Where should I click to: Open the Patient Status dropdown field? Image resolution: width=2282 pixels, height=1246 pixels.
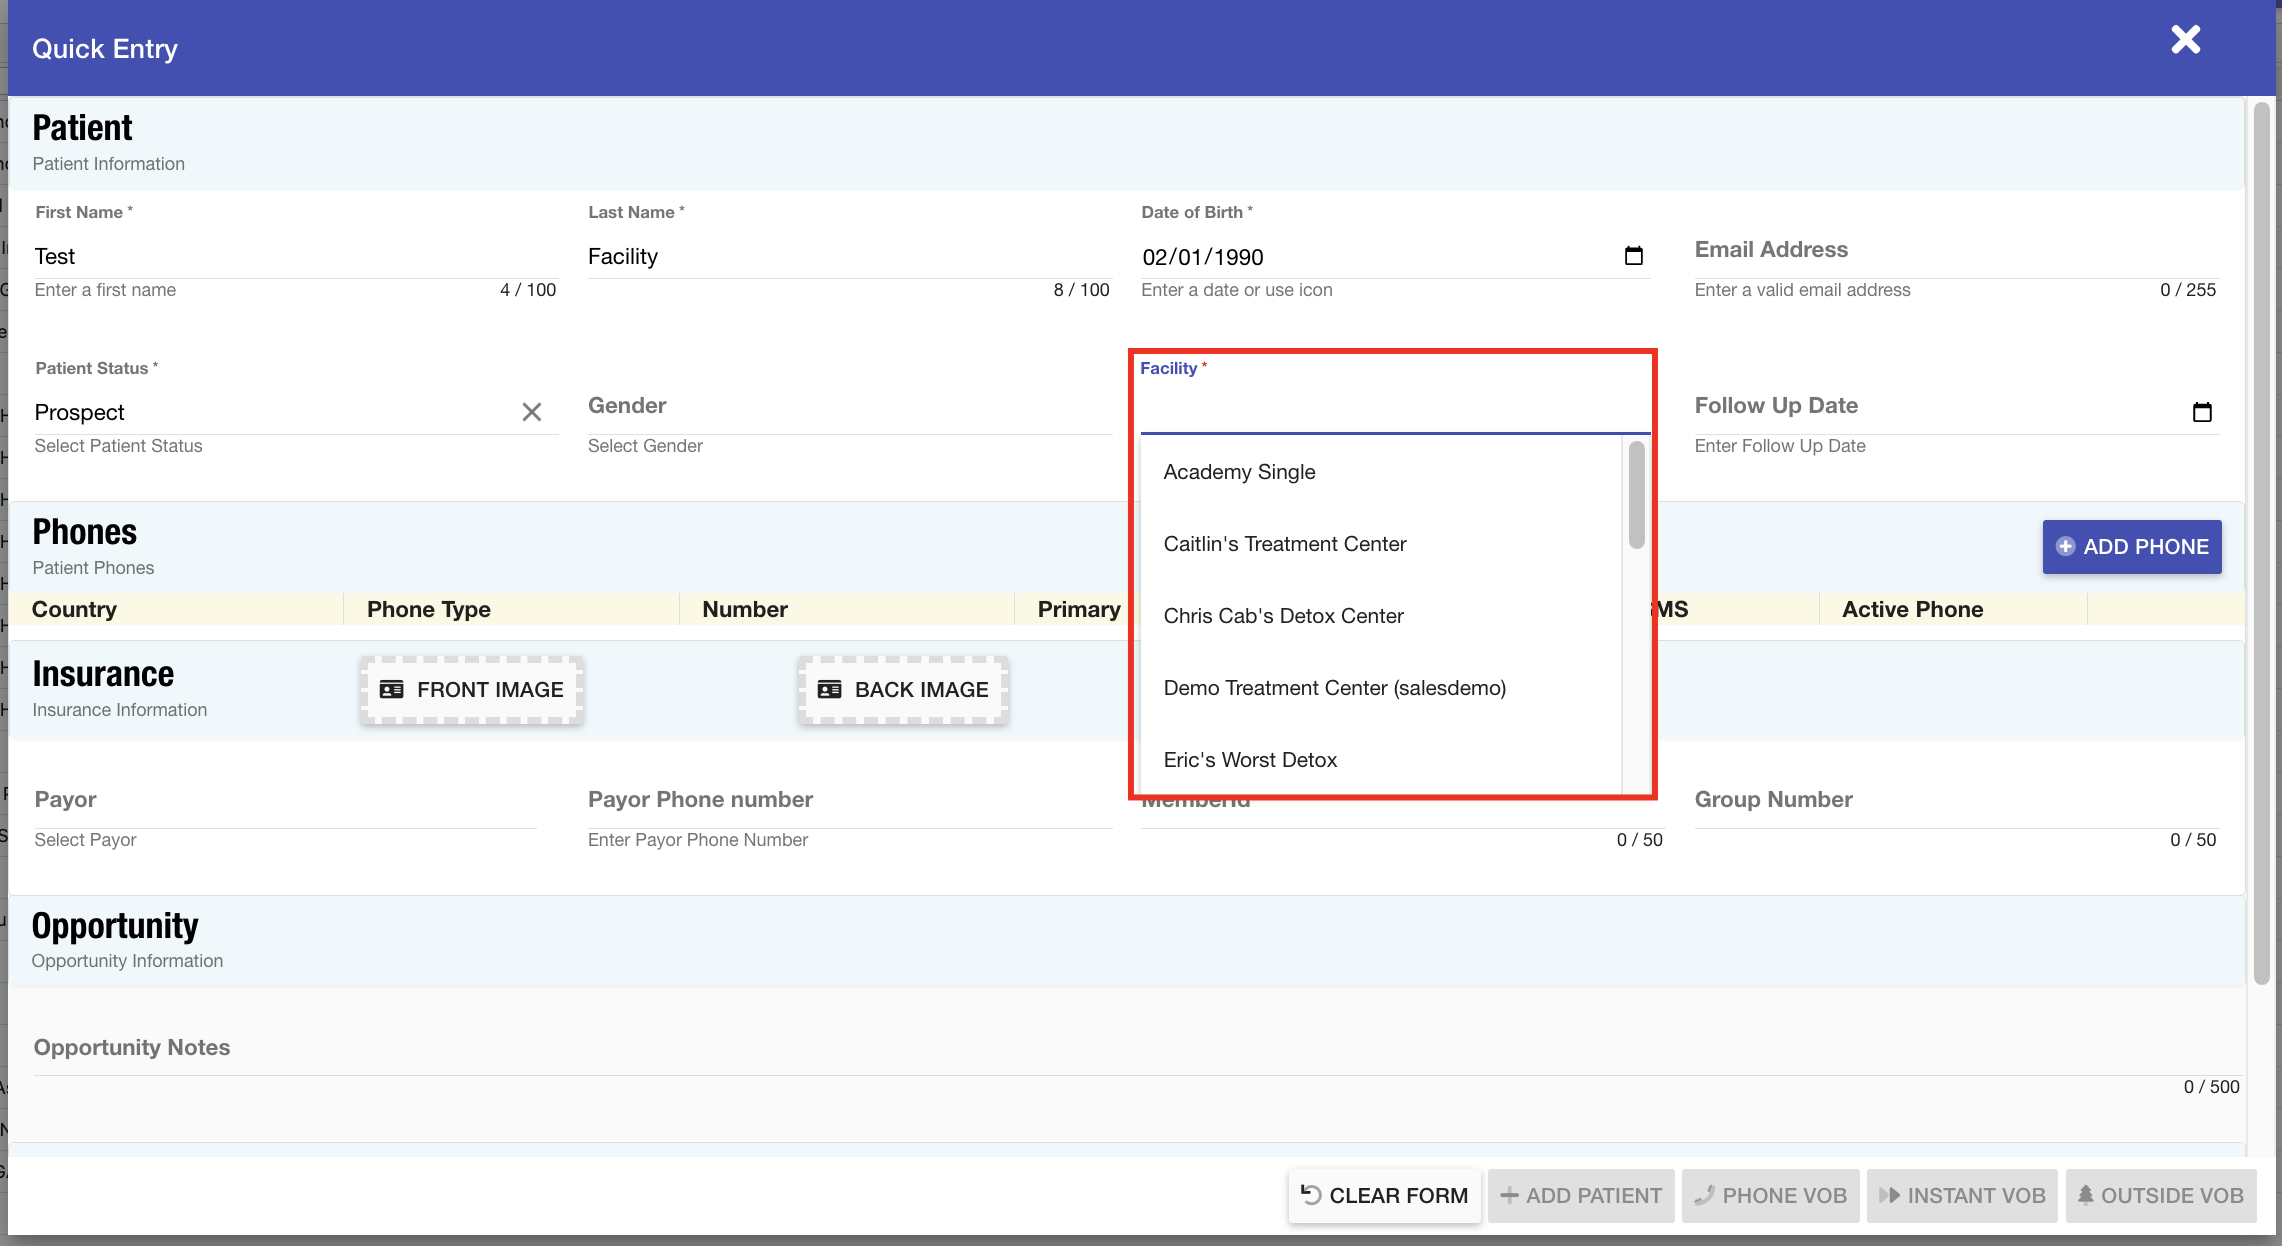(270, 412)
